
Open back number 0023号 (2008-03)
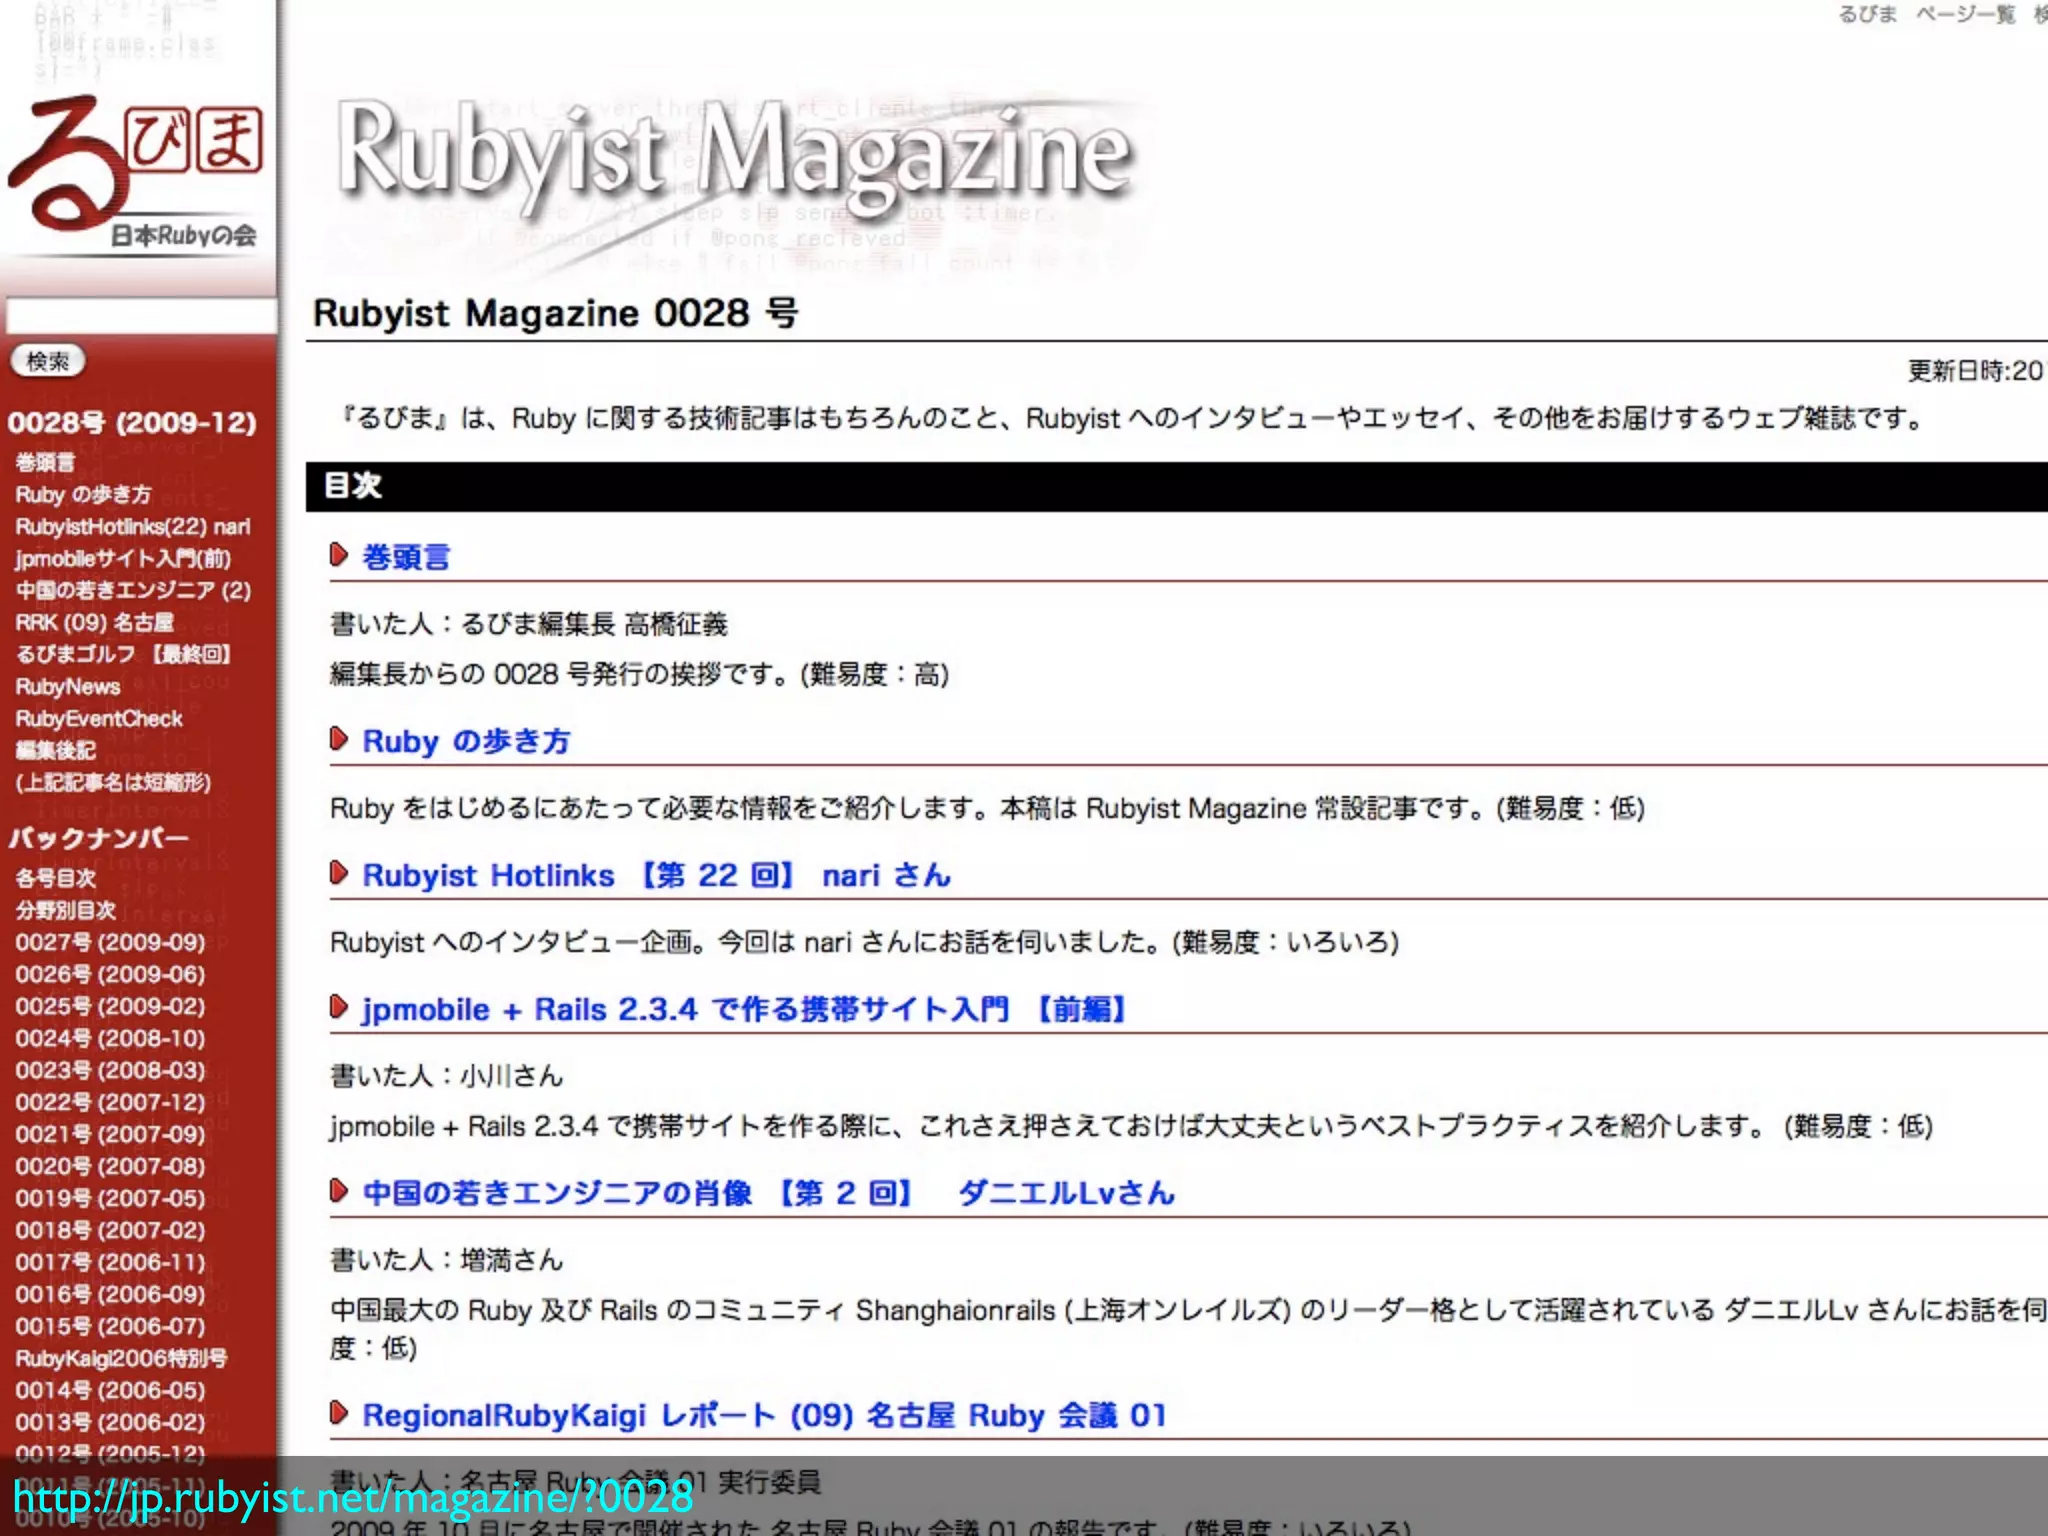(110, 1070)
